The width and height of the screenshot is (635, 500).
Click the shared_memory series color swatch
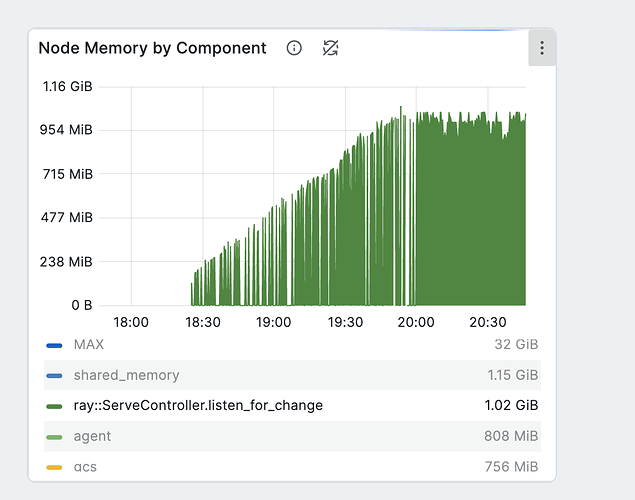coord(55,376)
